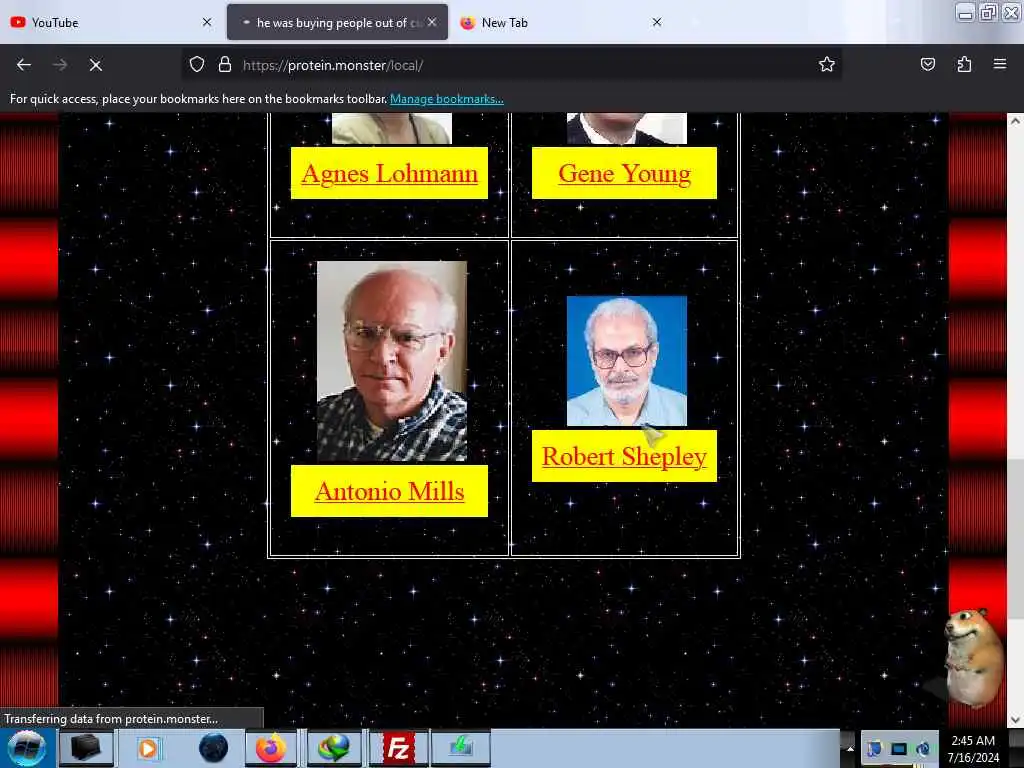Image resolution: width=1024 pixels, height=768 pixels.
Task: Open the dark globe taskbar app
Action: coord(214,748)
